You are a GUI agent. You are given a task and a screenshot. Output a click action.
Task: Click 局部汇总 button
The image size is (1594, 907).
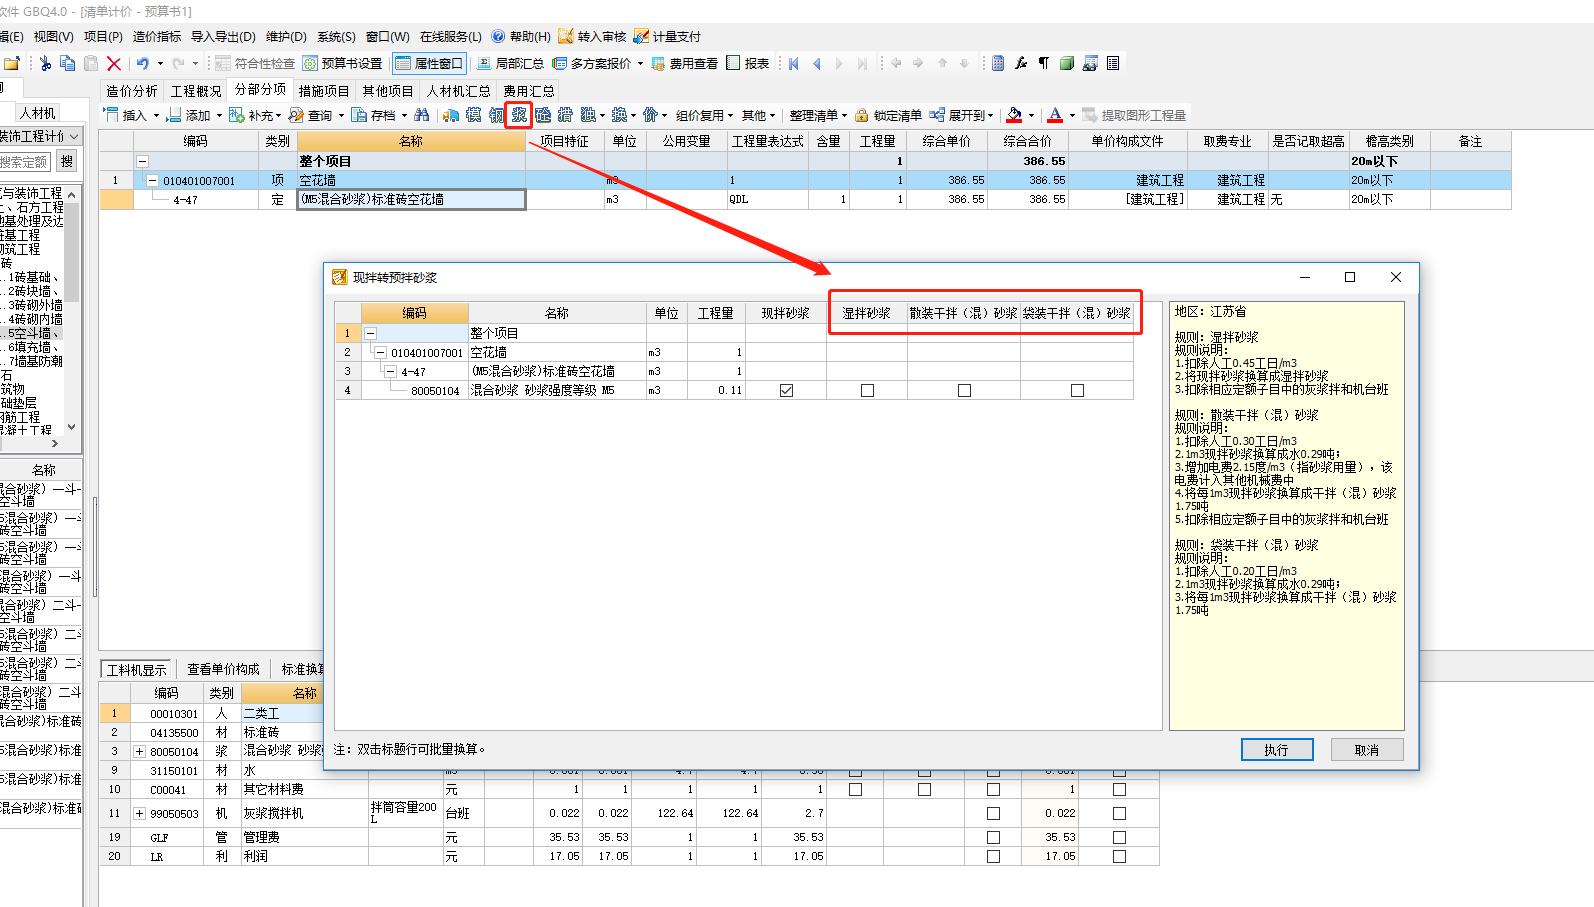[x=510, y=63]
